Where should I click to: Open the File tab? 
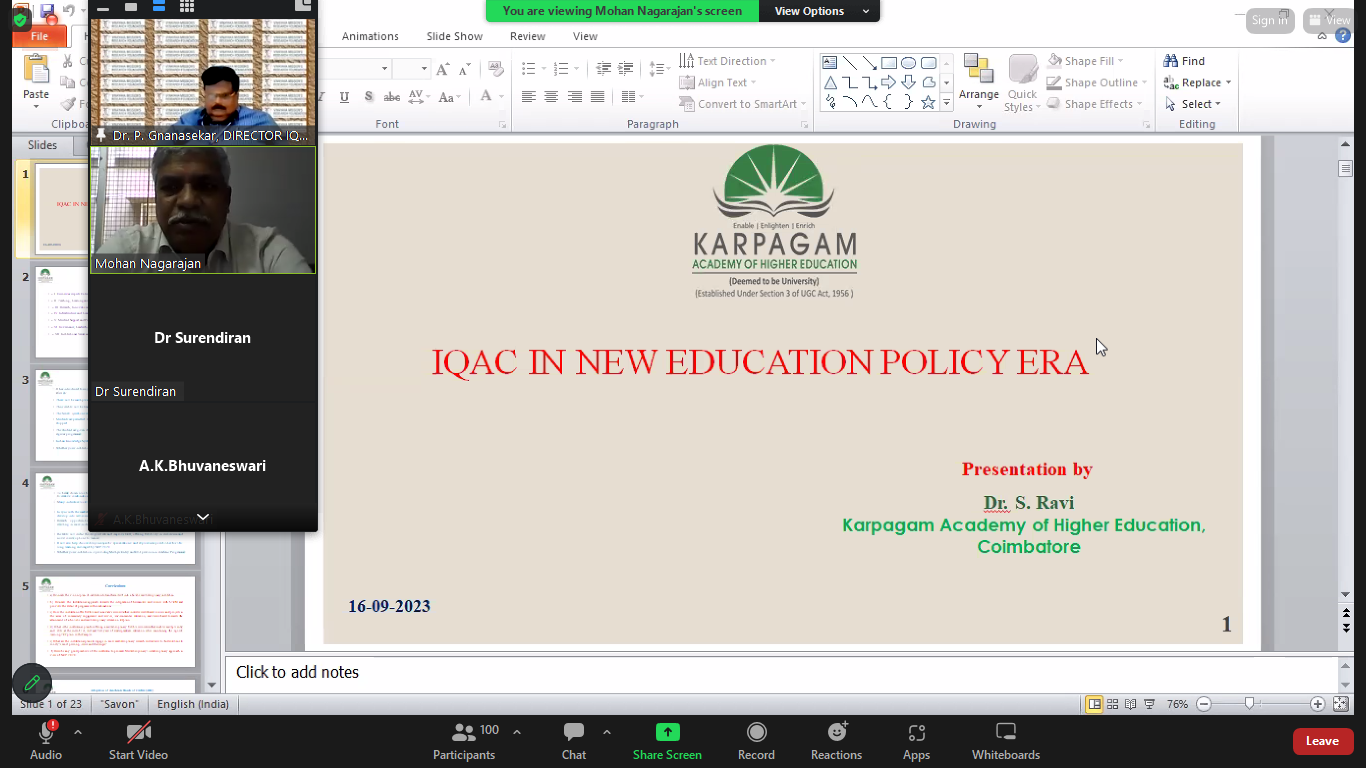tap(39, 36)
